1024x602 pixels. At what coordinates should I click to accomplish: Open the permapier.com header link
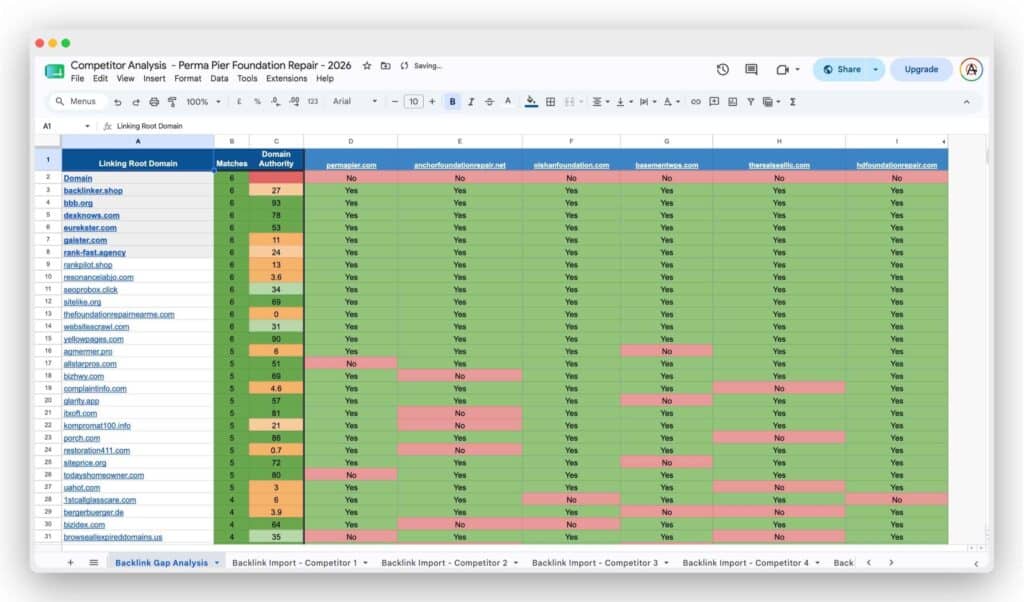pyautogui.click(x=351, y=165)
